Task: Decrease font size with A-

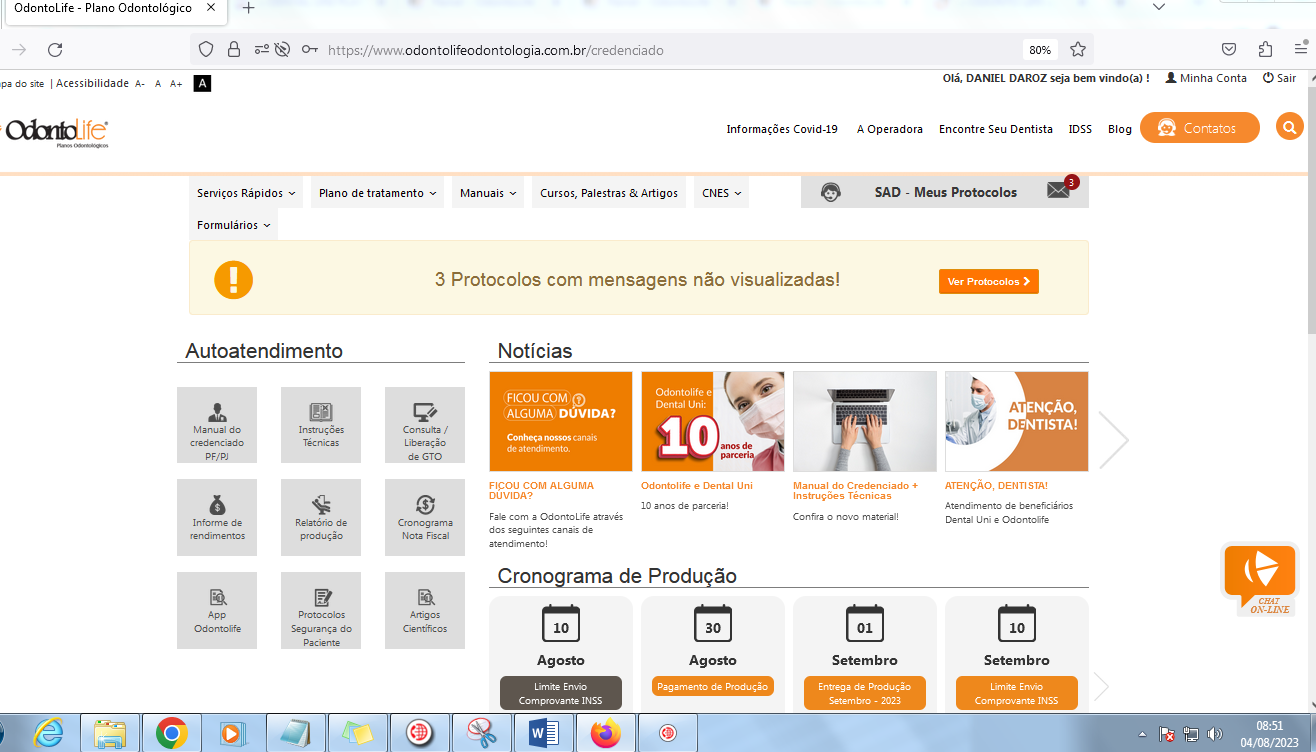Action: tap(140, 84)
